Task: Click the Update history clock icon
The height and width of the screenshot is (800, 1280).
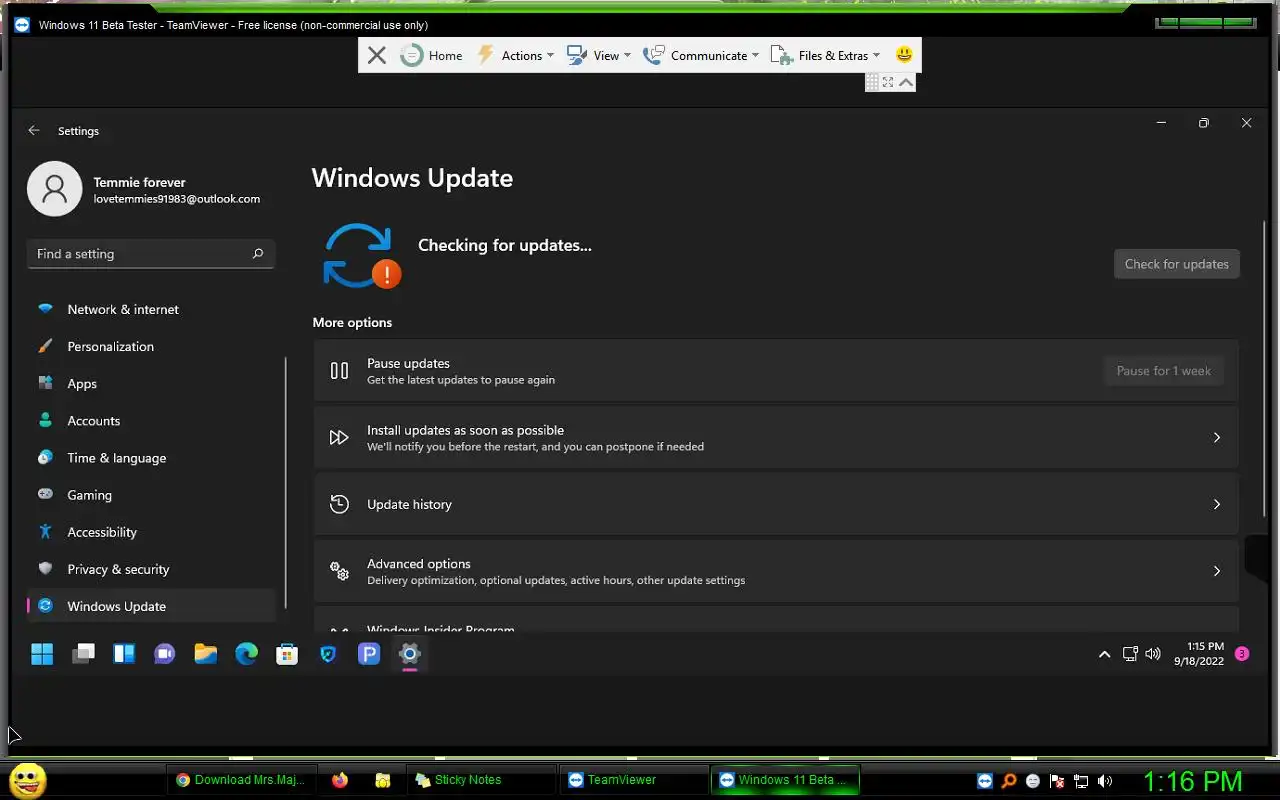Action: tap(339, 504)
